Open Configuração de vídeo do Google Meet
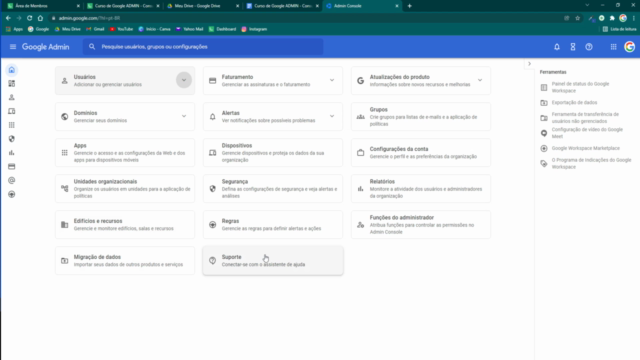 (586, 133)
